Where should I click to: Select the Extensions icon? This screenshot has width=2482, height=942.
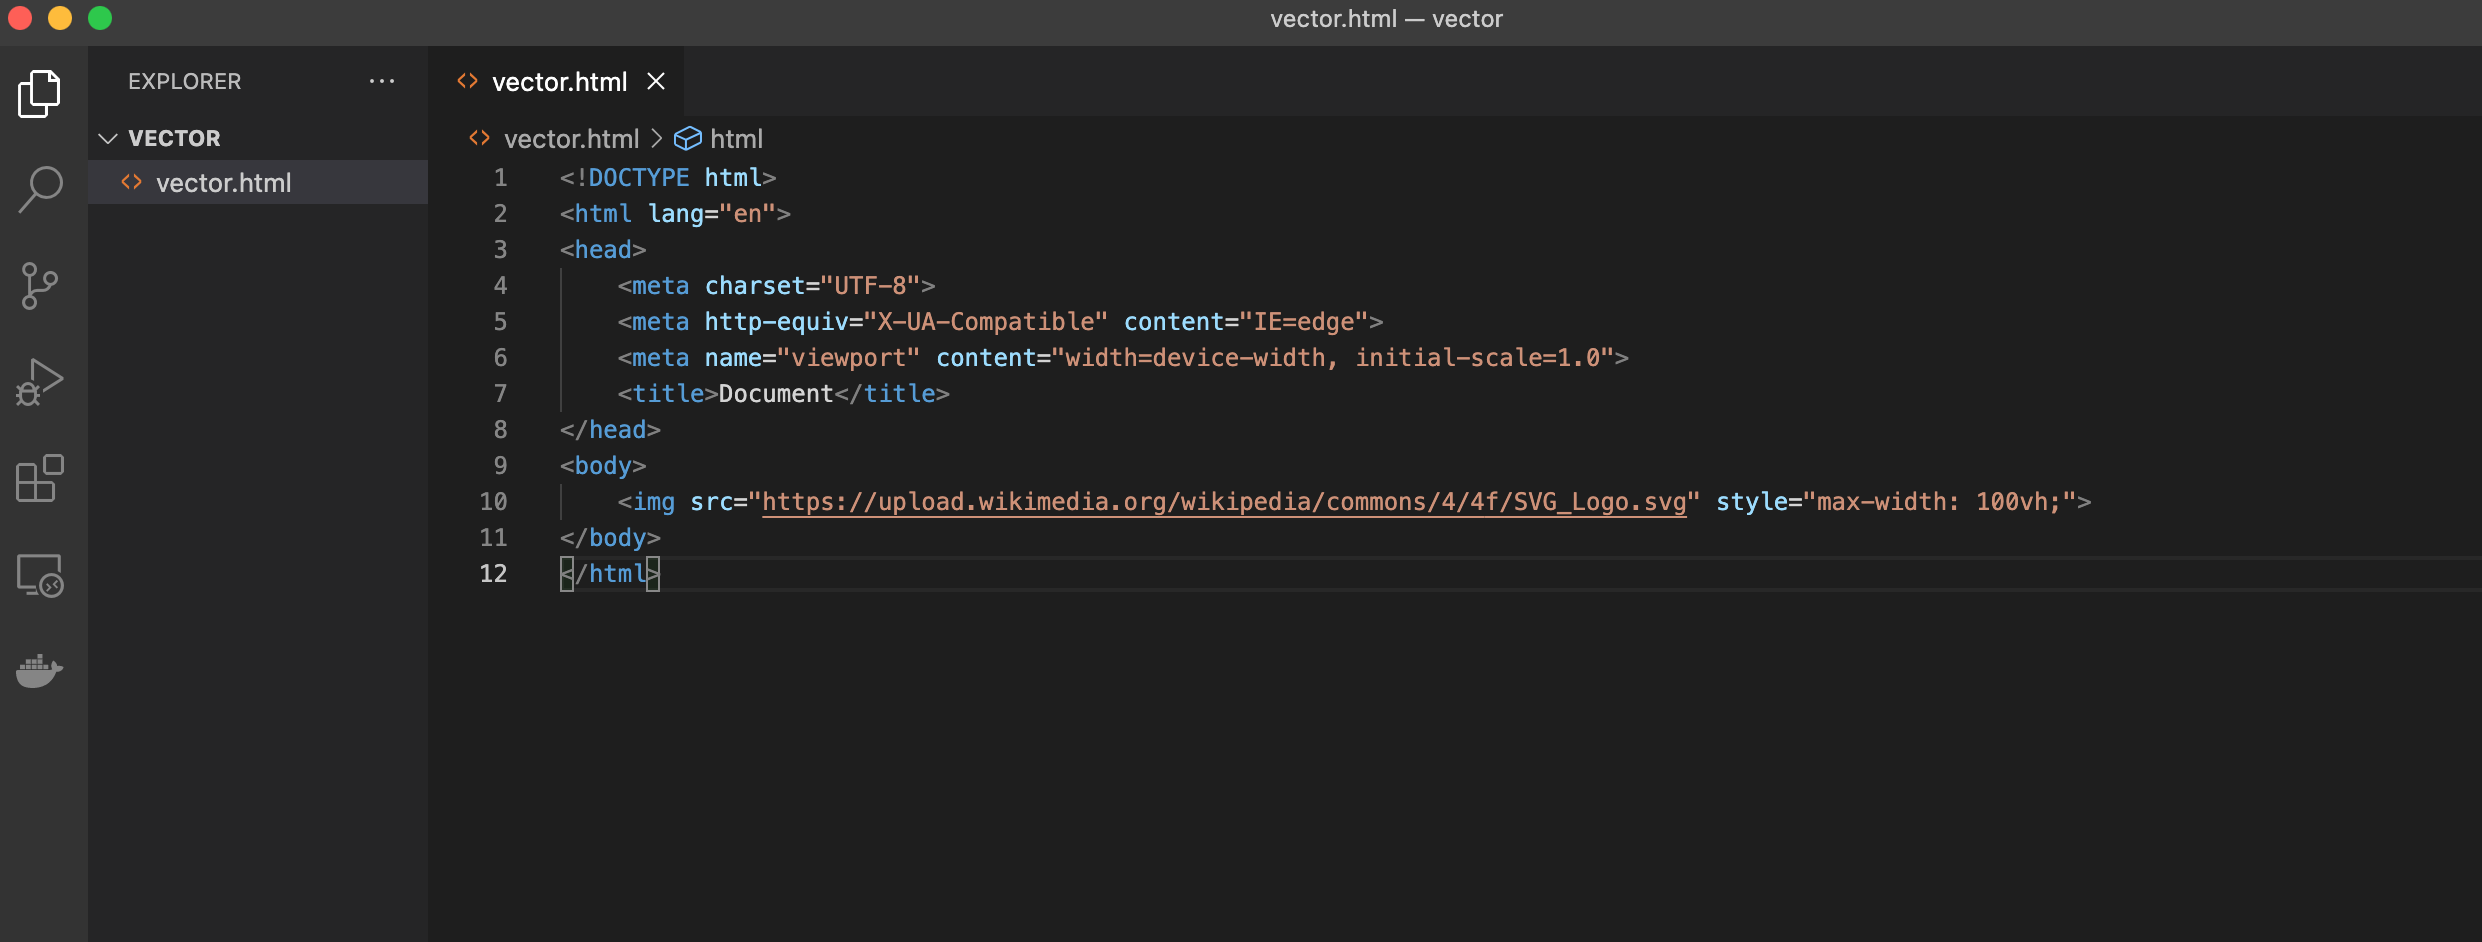40,478
